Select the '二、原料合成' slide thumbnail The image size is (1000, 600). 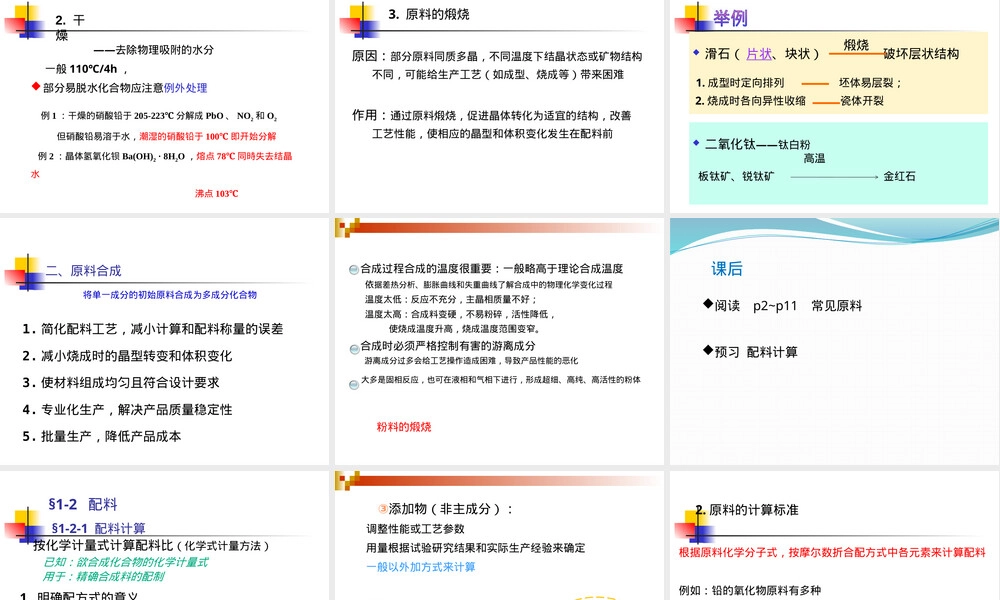pos(165,341)
